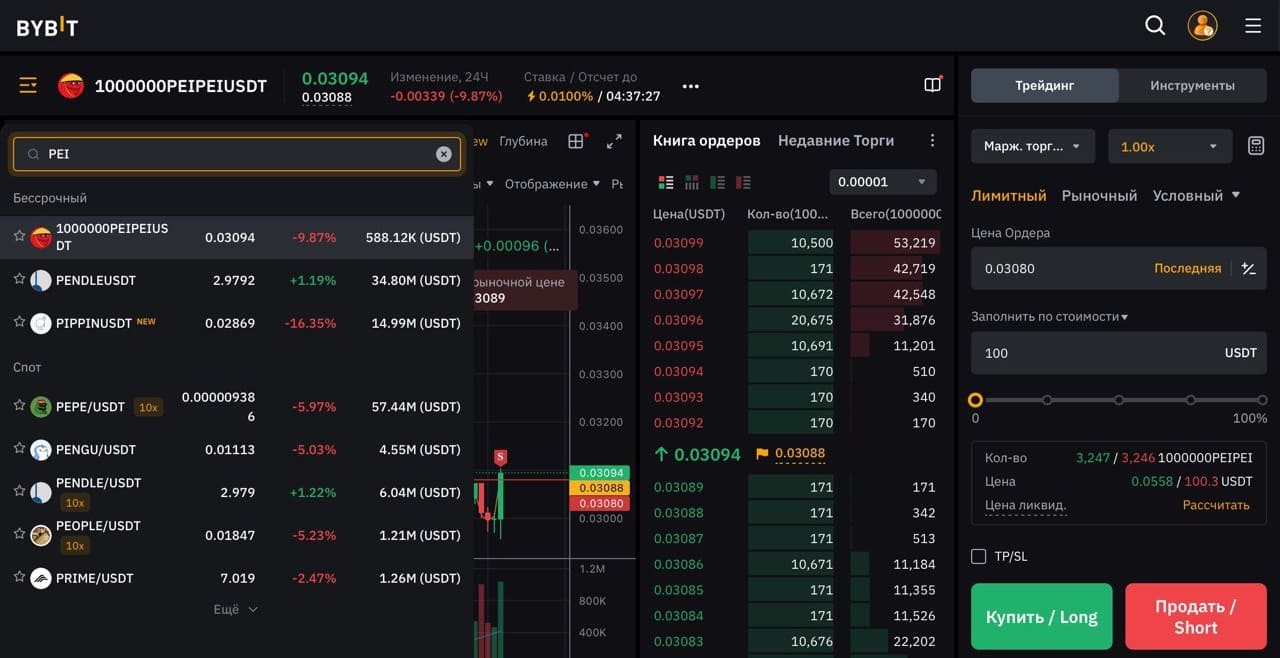Click the order price input 0.03080
Screen dimensions: 1280x658
pyautogui.click(x=1060, y=268)
